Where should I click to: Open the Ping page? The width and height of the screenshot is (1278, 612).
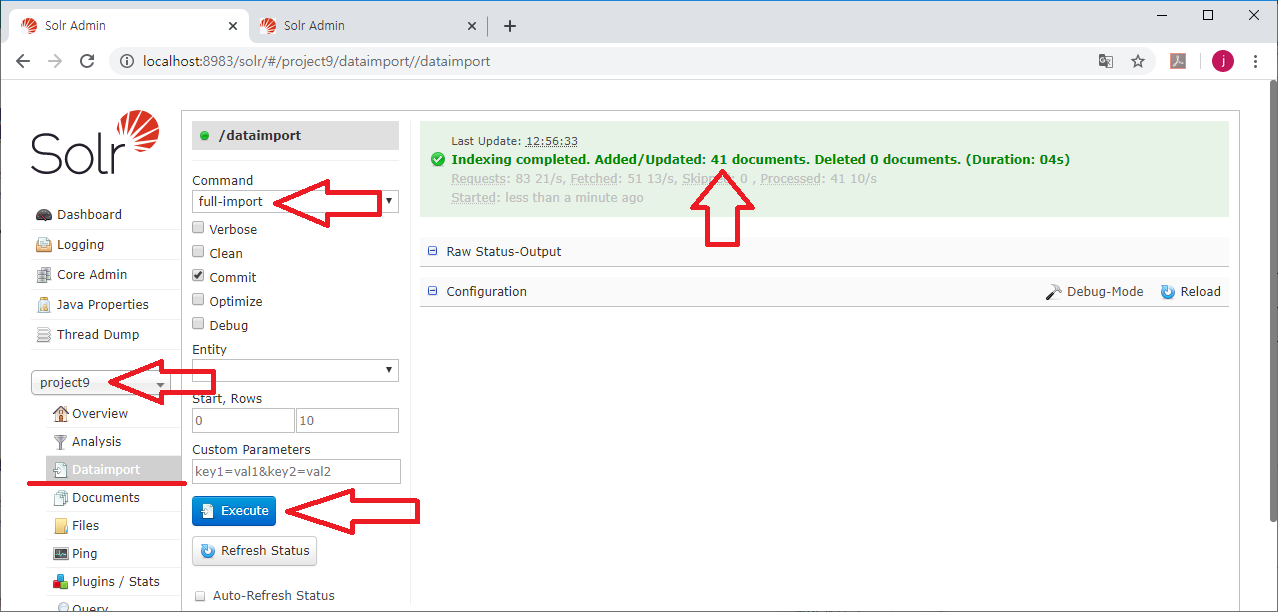click(x=85, y=553)
